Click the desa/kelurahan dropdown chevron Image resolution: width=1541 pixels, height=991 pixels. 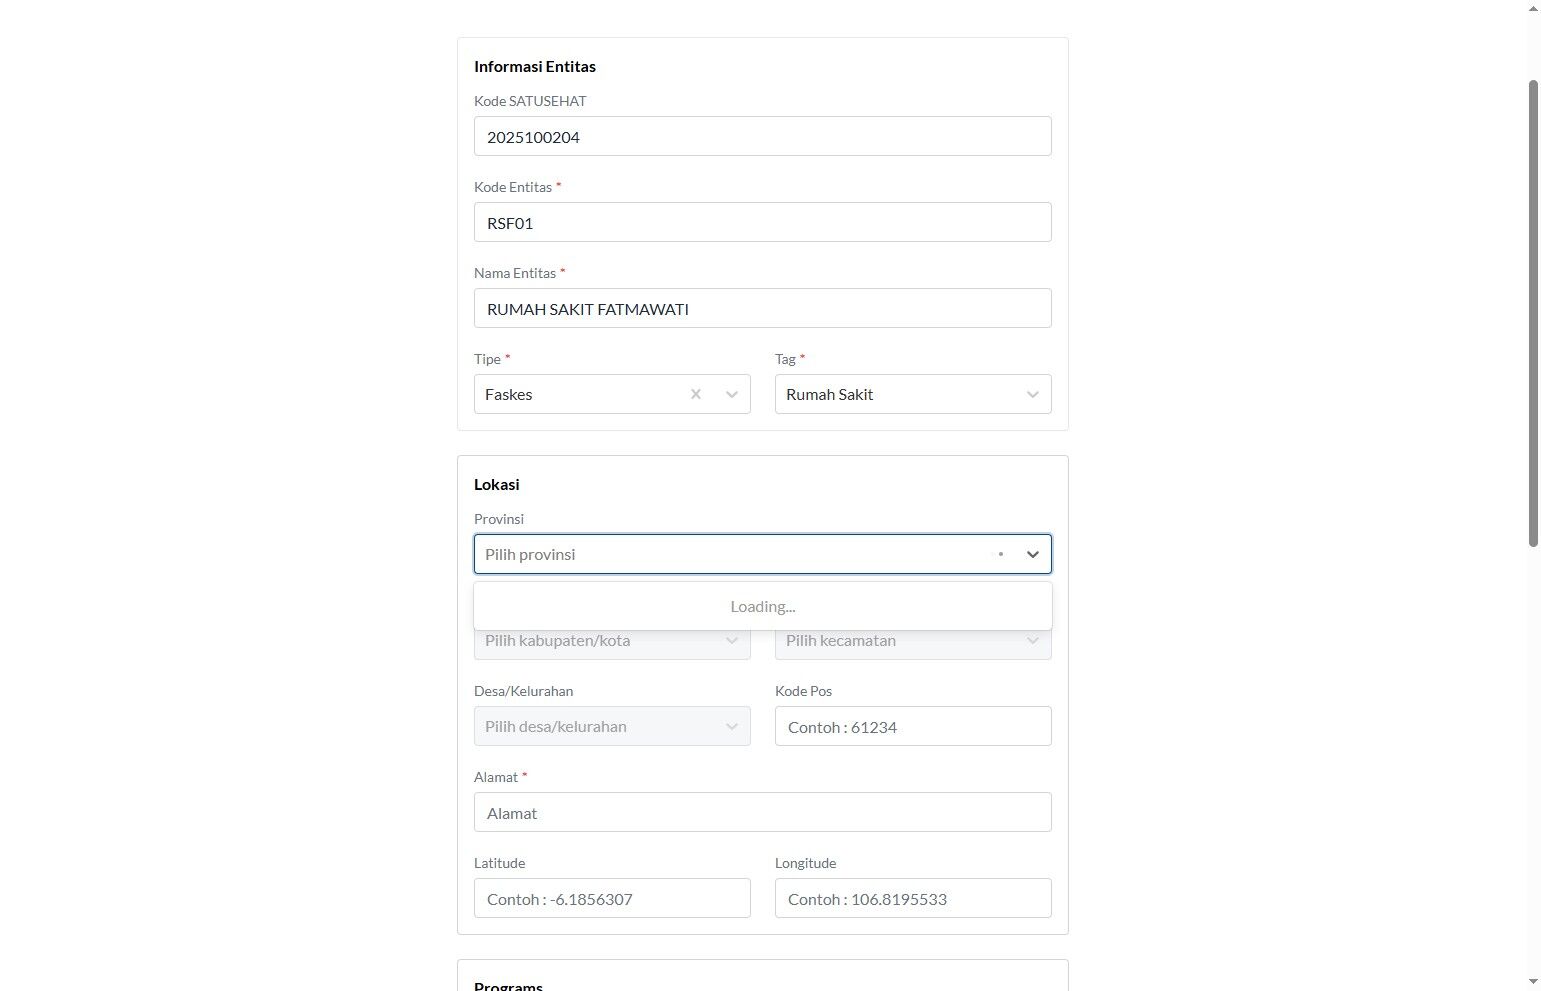[732, 727]
